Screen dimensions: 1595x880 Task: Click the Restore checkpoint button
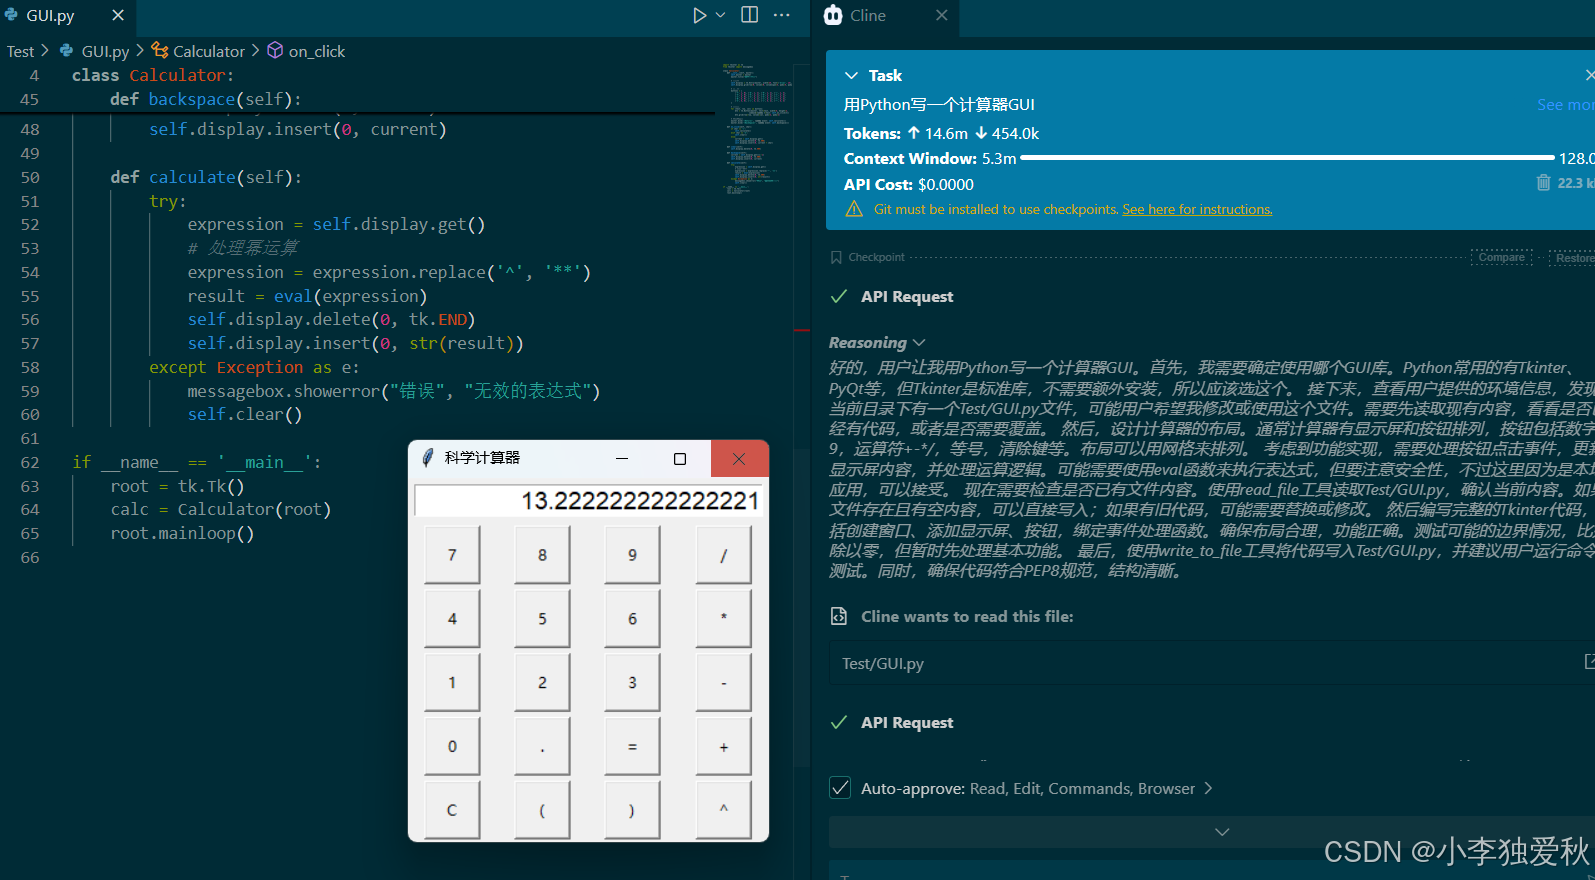click(x=1572, y=257)
